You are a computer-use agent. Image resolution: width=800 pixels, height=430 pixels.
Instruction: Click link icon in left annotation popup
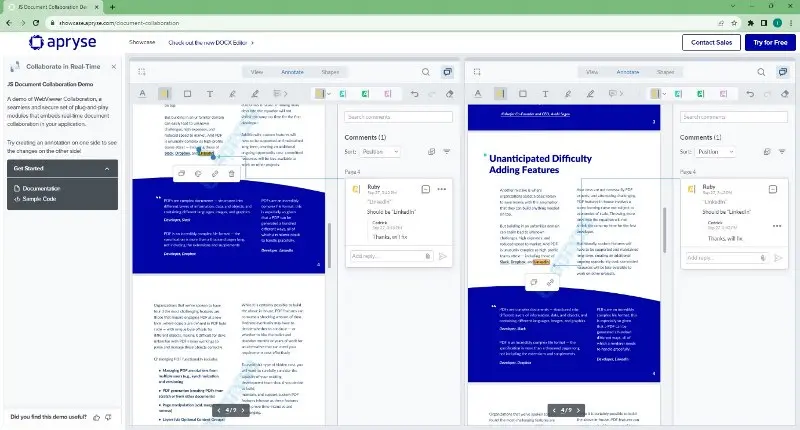pyautogui.click(x=215, y=173)
